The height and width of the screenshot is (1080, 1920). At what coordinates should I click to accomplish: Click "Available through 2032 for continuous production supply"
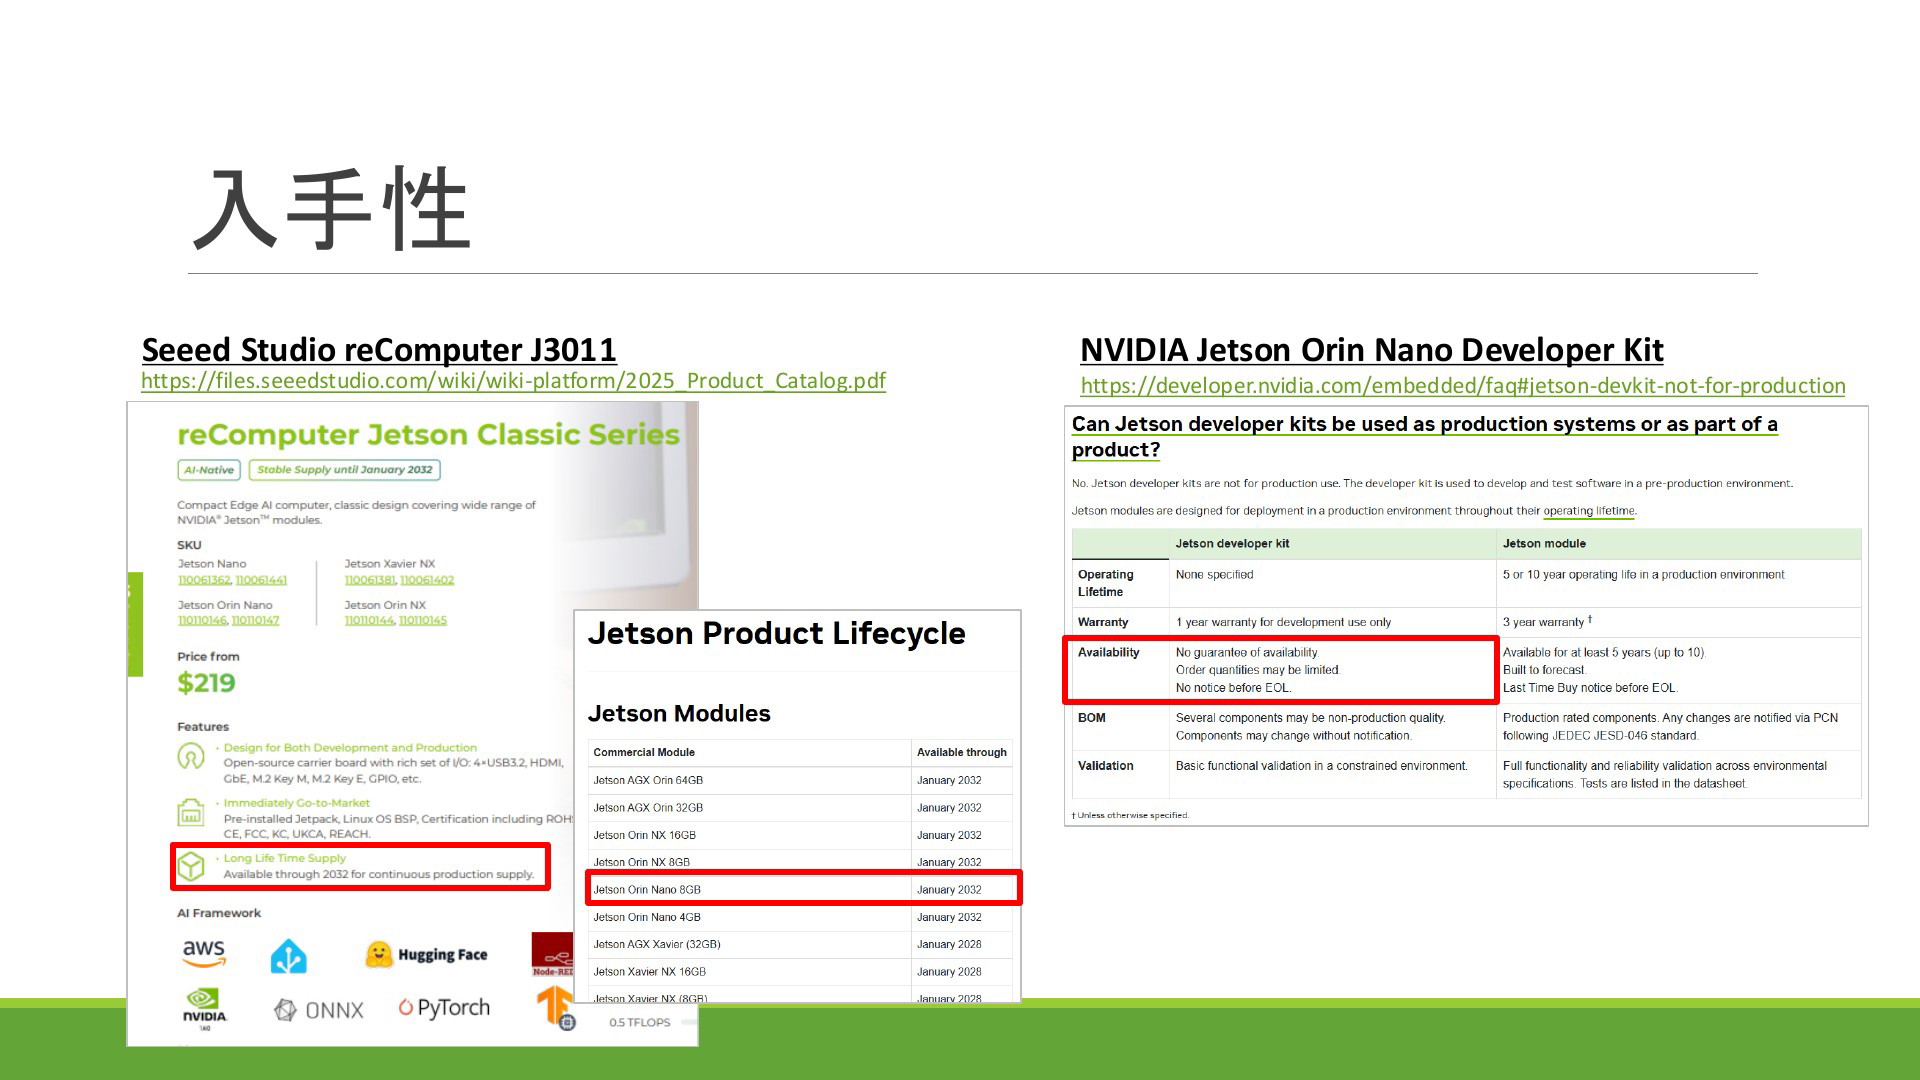[378, 875]
